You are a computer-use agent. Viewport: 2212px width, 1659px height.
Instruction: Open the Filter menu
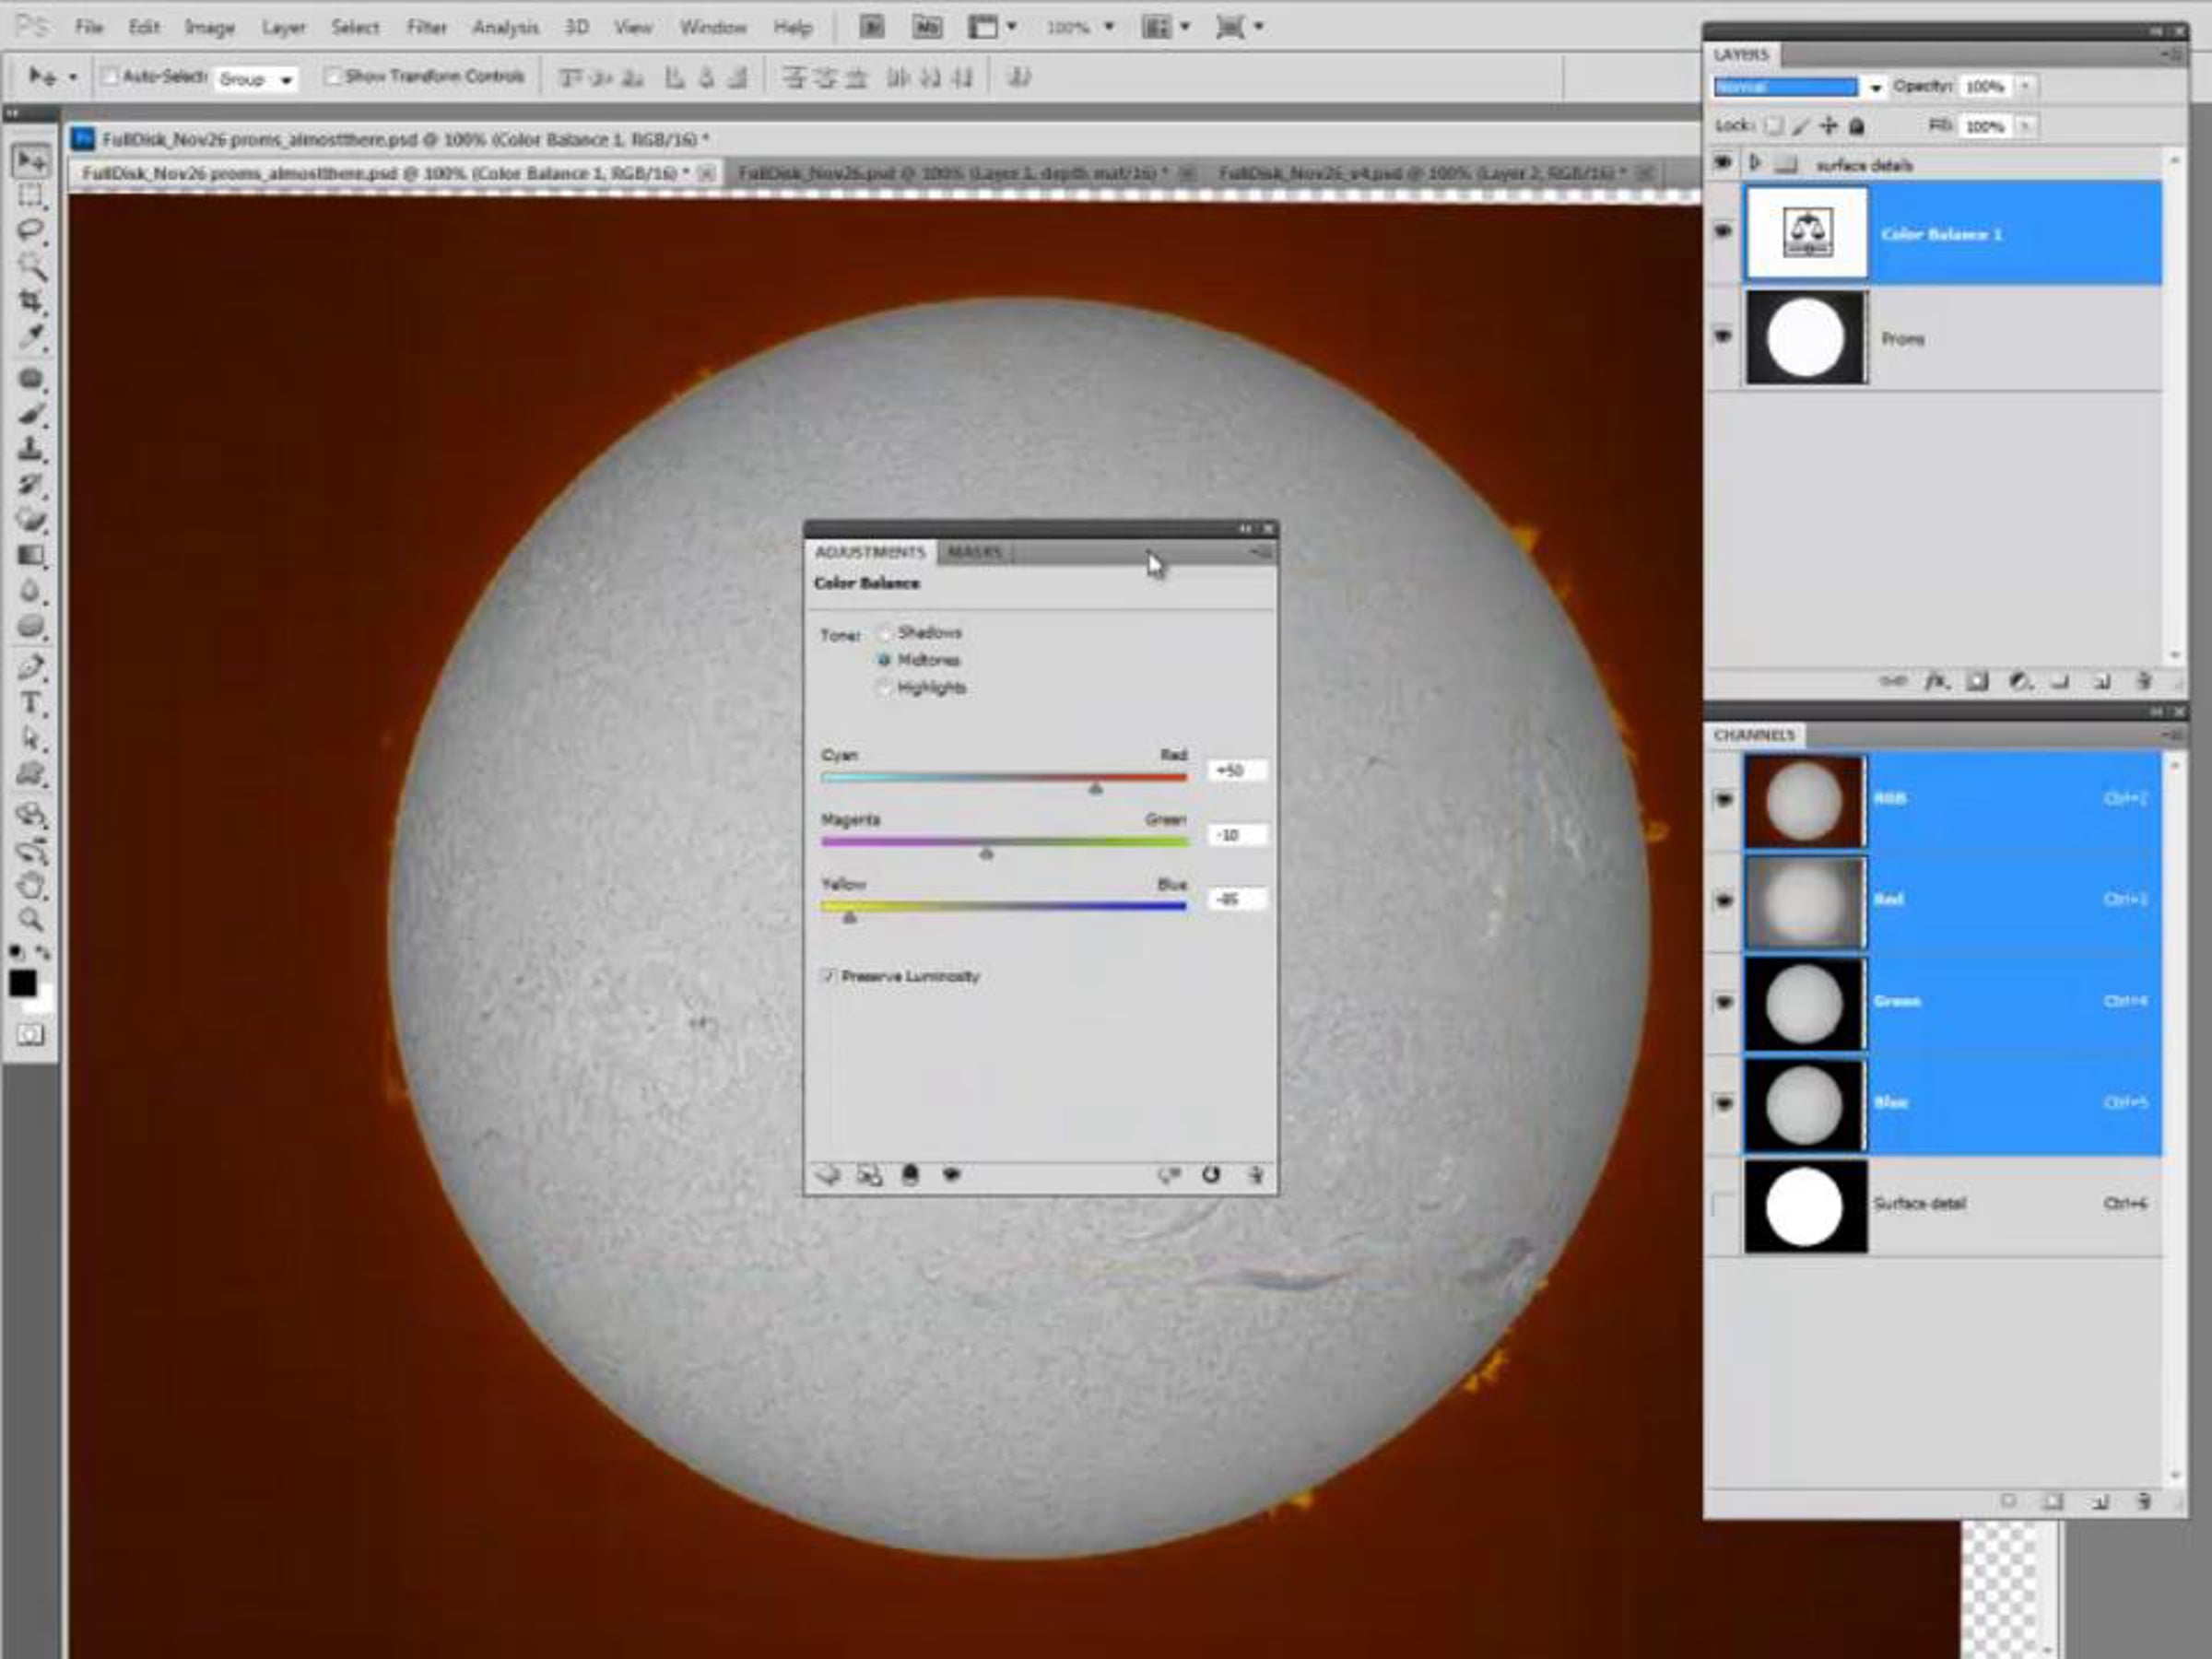point(426,27)
